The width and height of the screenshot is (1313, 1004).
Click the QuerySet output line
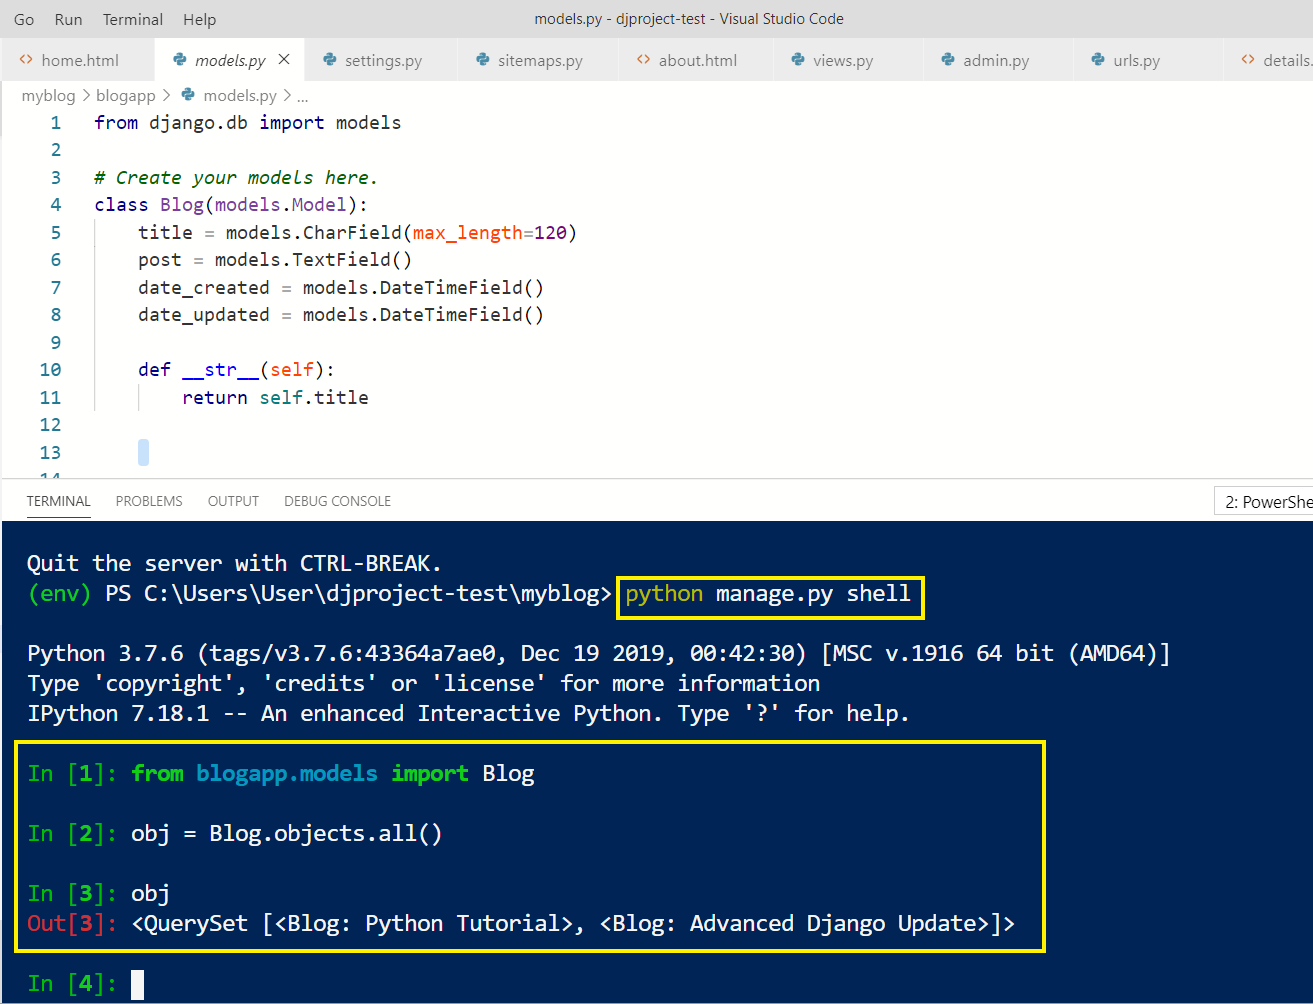click(572, 924)
